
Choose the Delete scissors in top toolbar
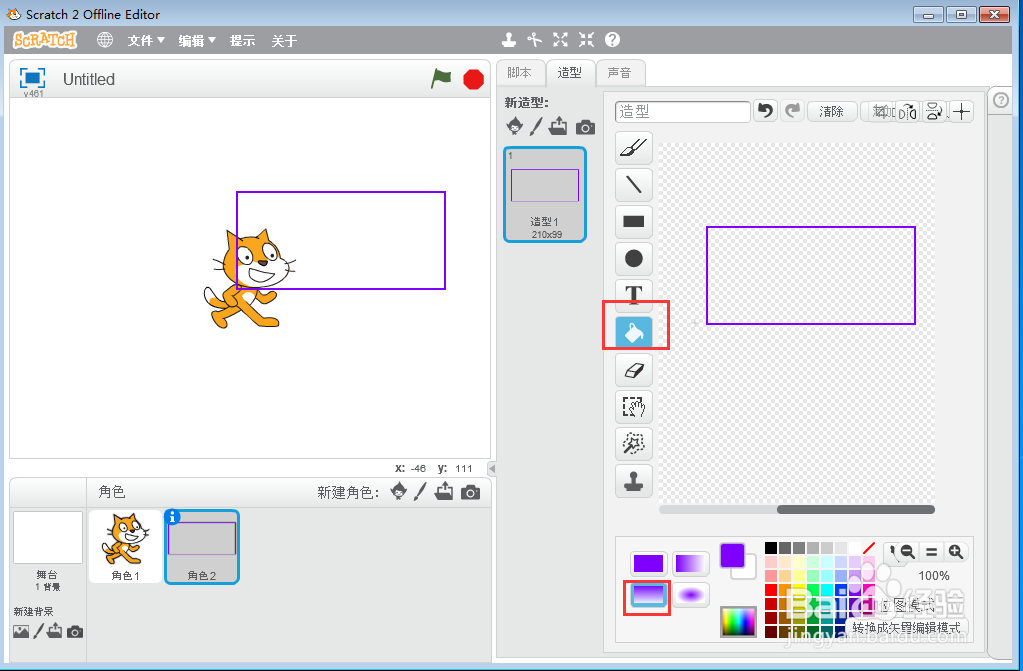[x=535, y=40]
